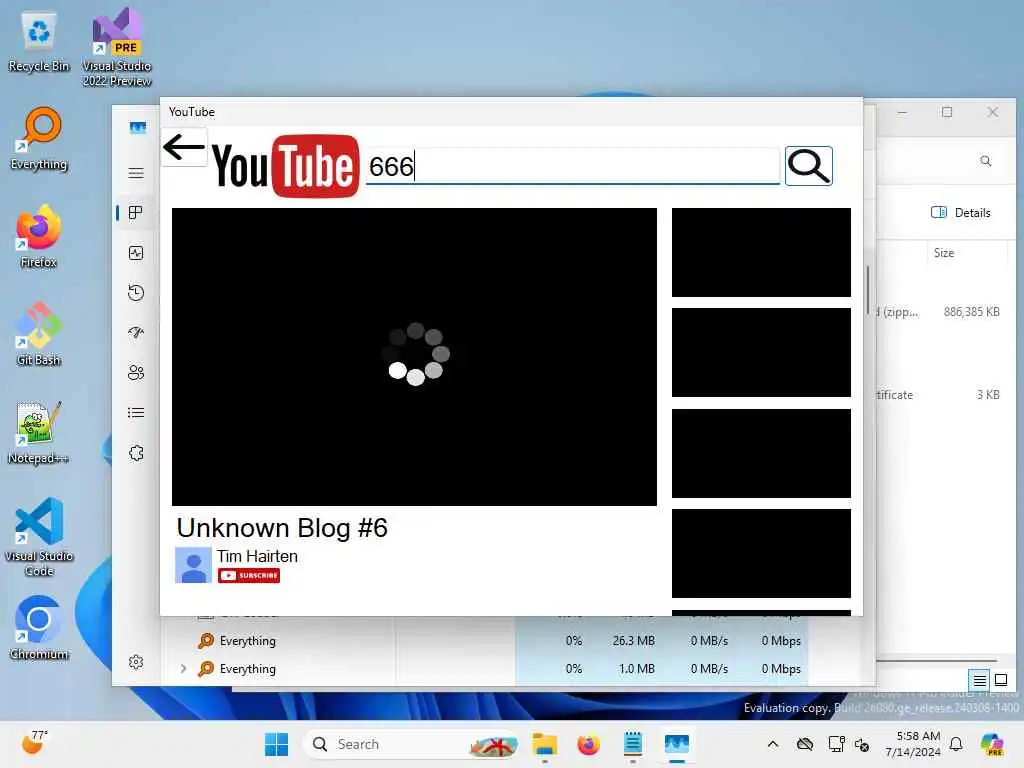1024x768 pixels.
Task: Click 1.0 MB memory value of Everything
Action: [x=636, y=669]
